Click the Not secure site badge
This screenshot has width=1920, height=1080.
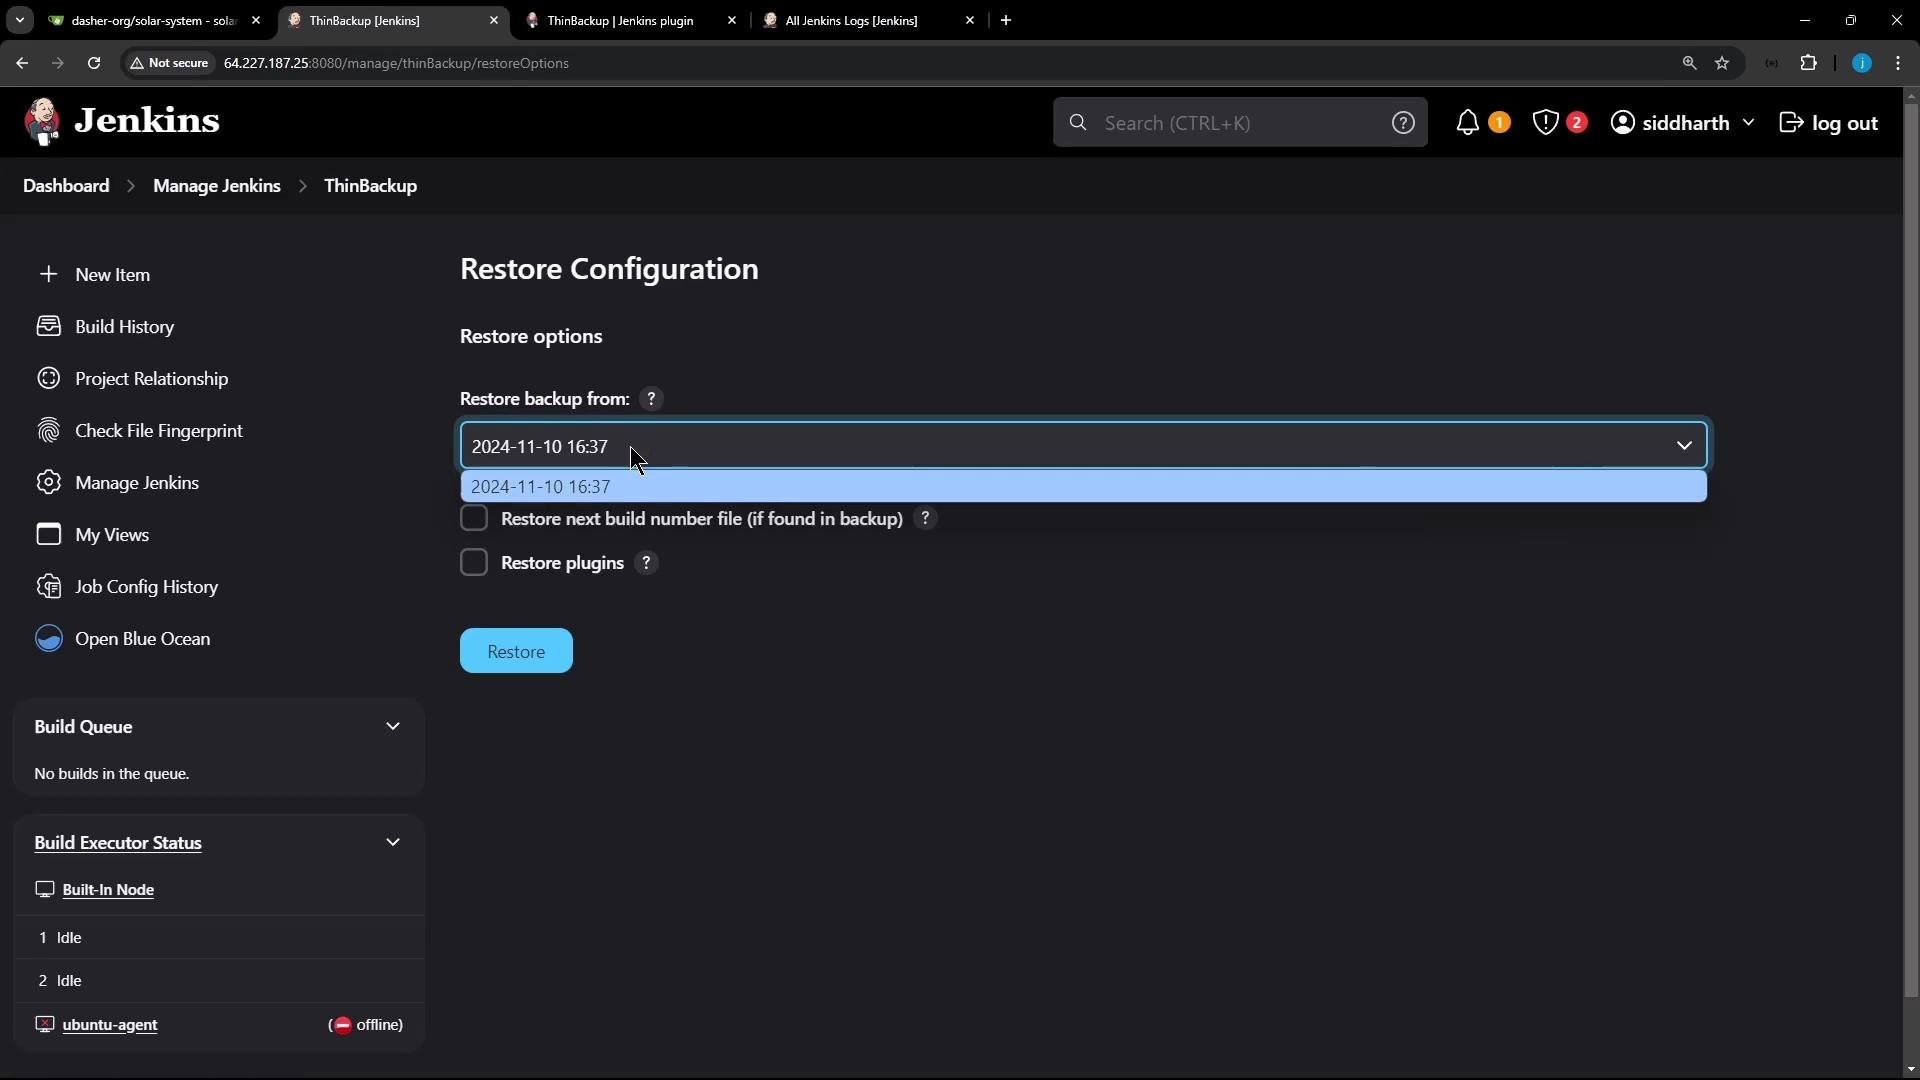coord(170,63)
